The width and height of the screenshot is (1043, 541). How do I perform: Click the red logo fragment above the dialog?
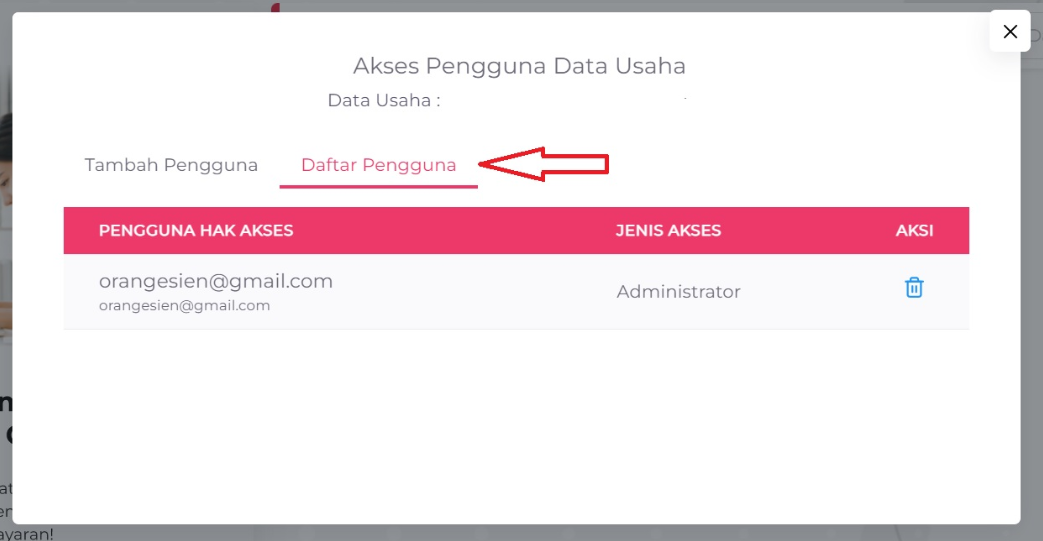[276, 6]
